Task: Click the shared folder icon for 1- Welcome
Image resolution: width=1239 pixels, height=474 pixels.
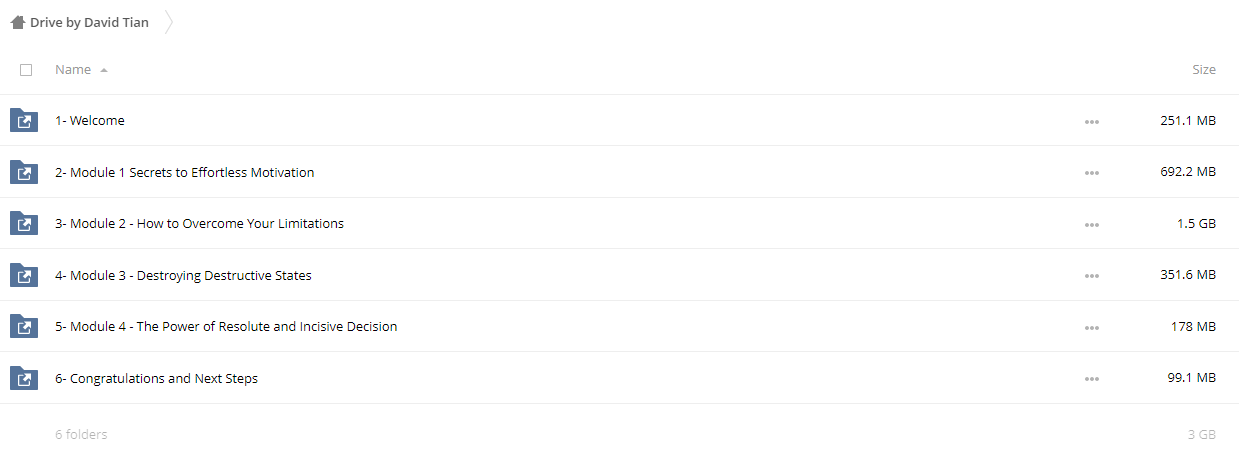Action: 24,121
